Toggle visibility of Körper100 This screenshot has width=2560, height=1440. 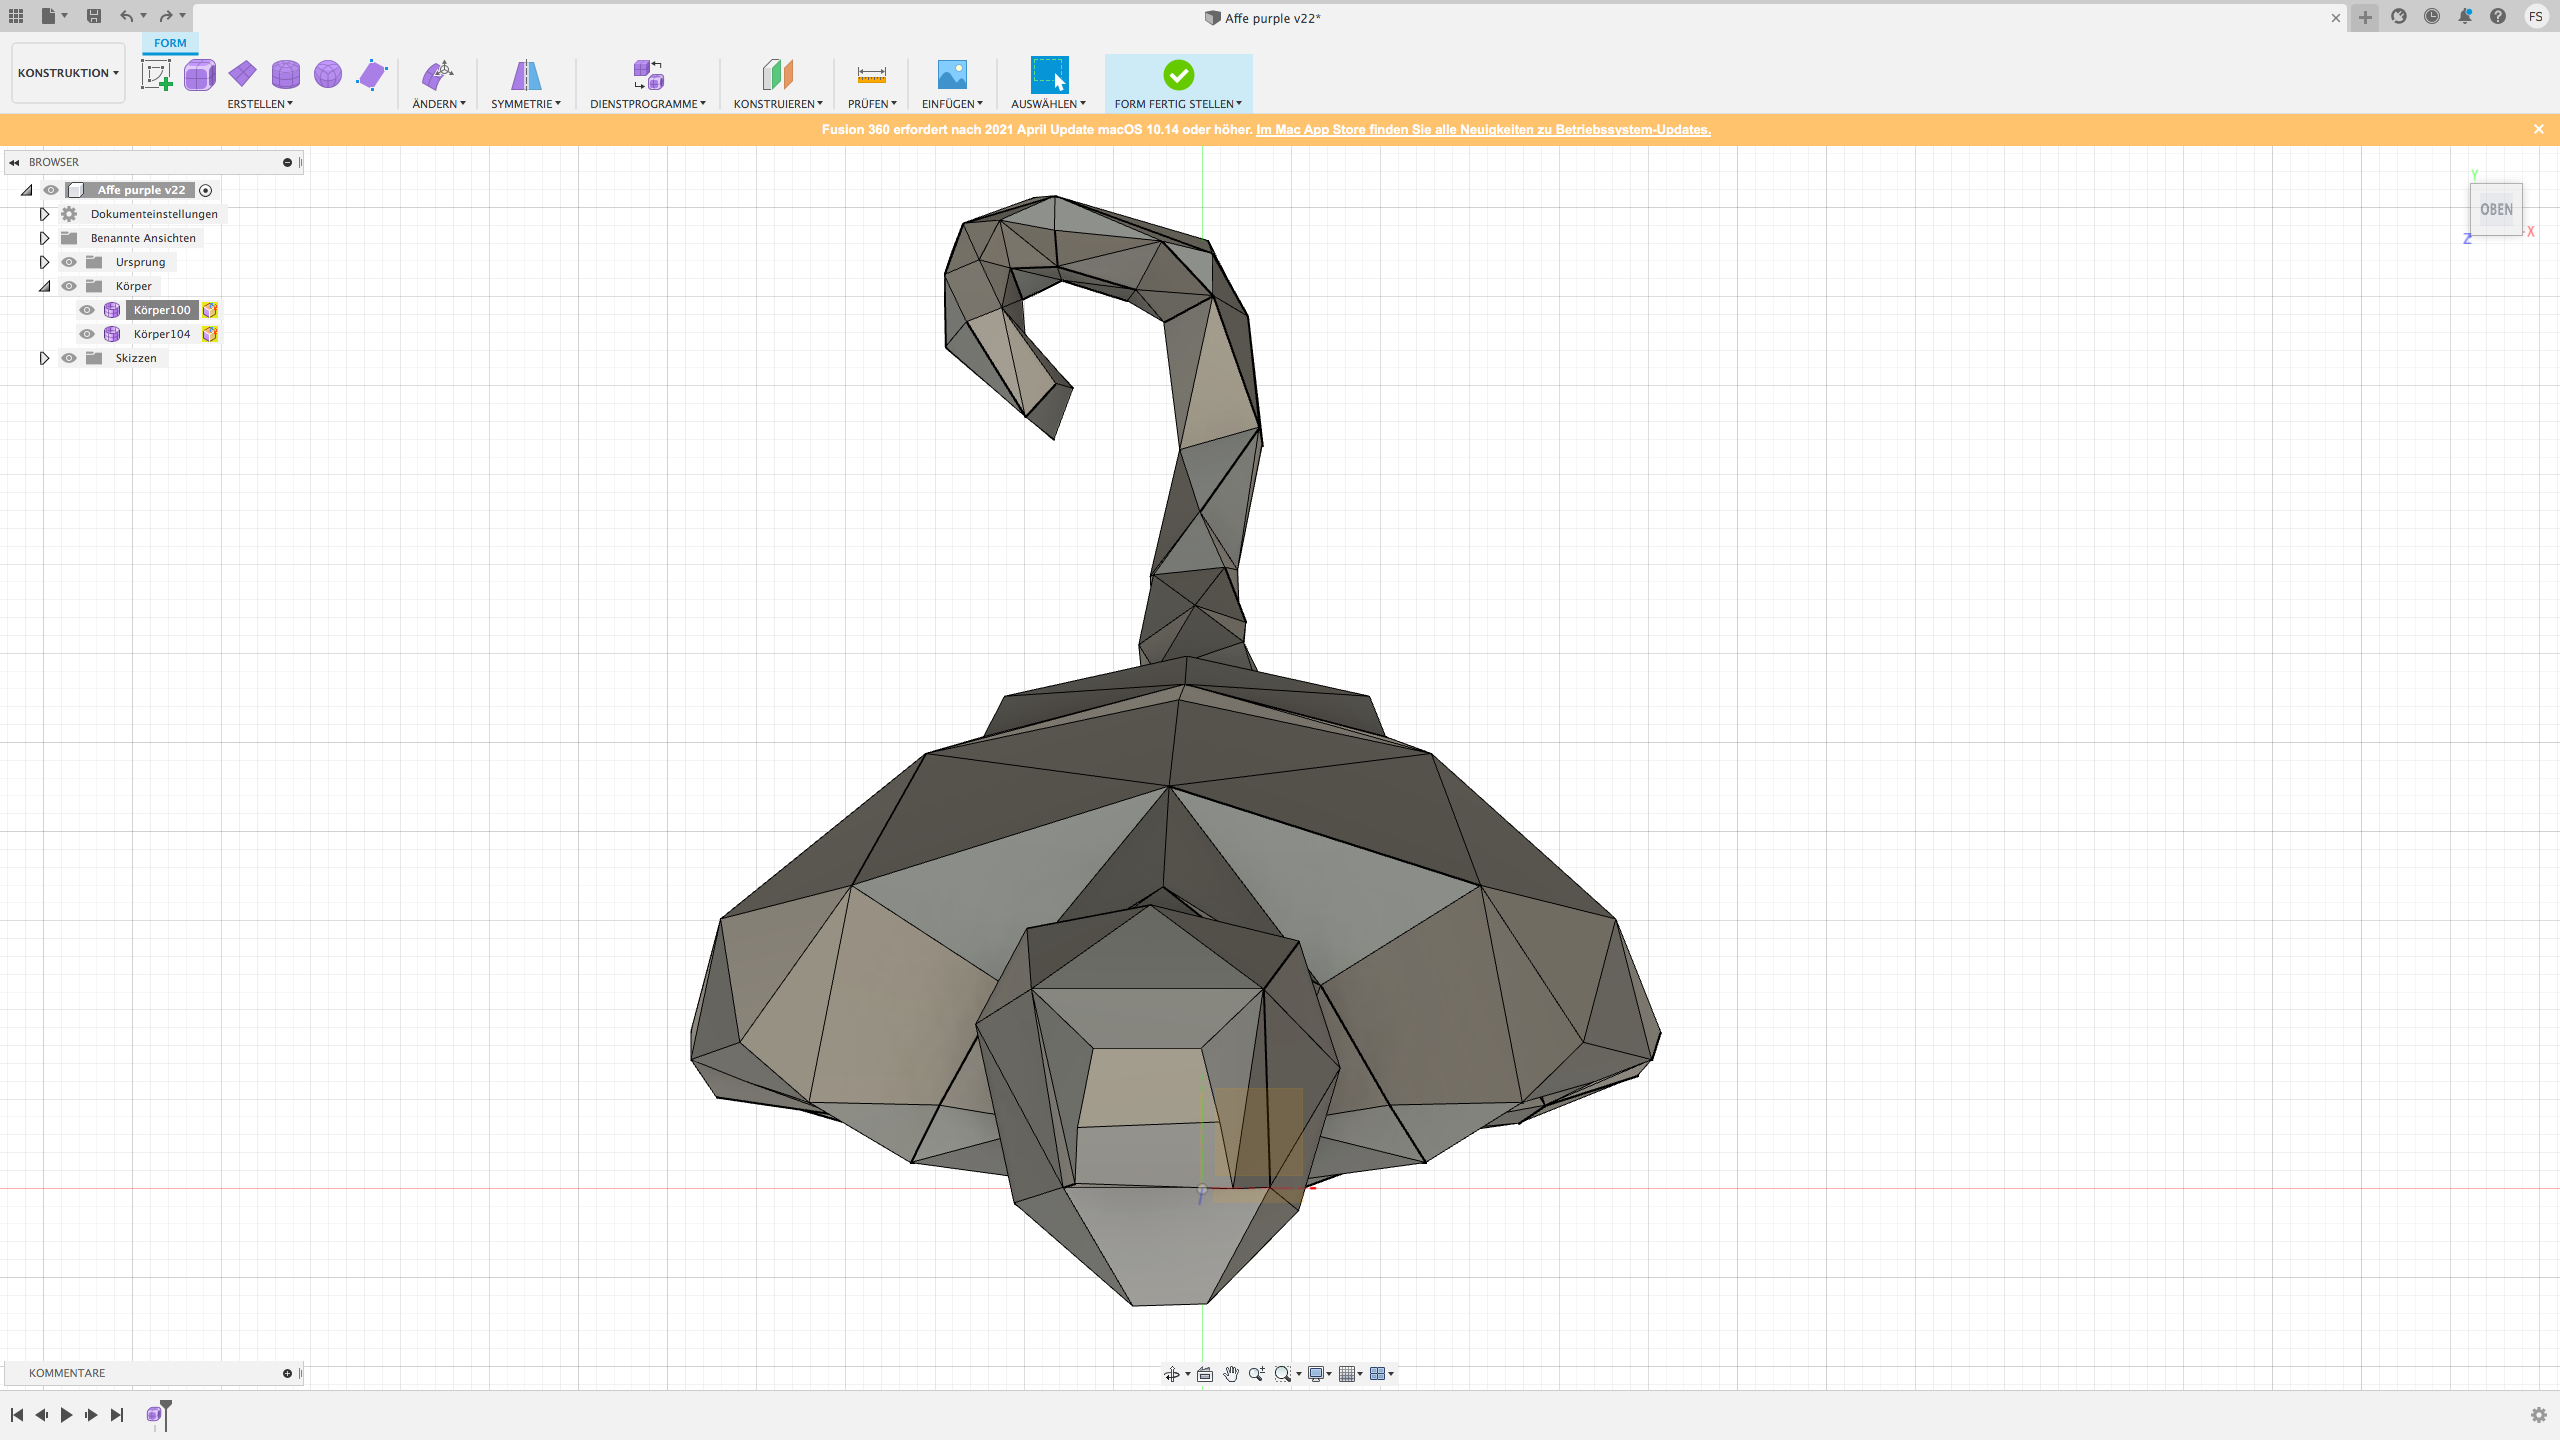87,310
